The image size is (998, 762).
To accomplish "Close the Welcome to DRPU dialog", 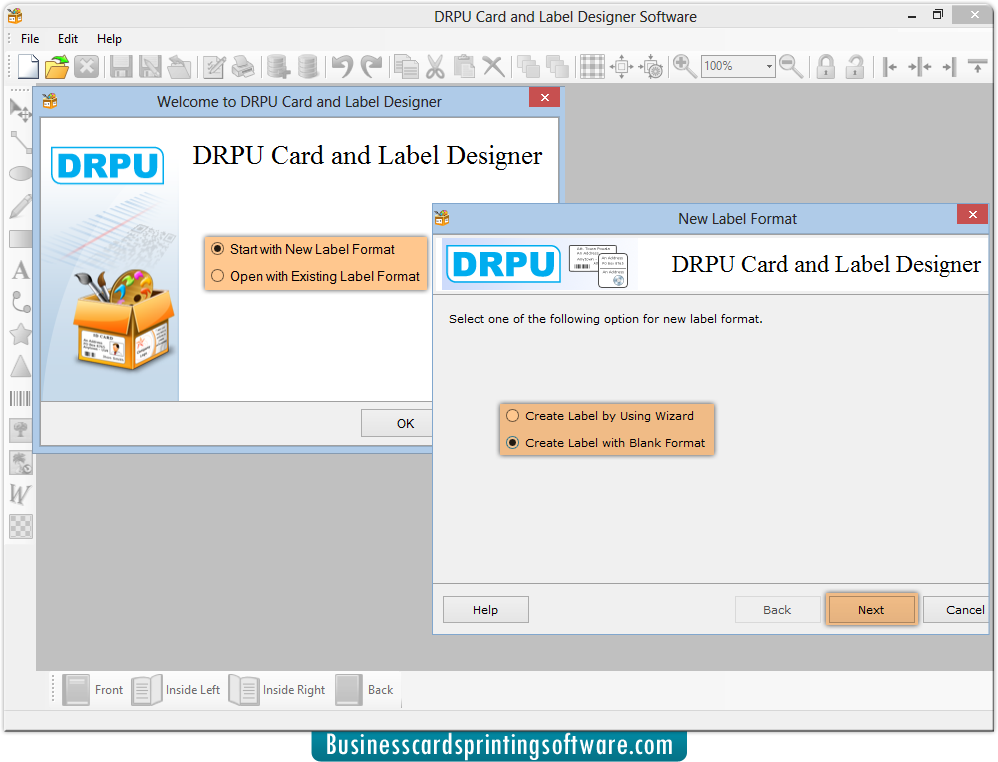I will [x=544, y=97].
